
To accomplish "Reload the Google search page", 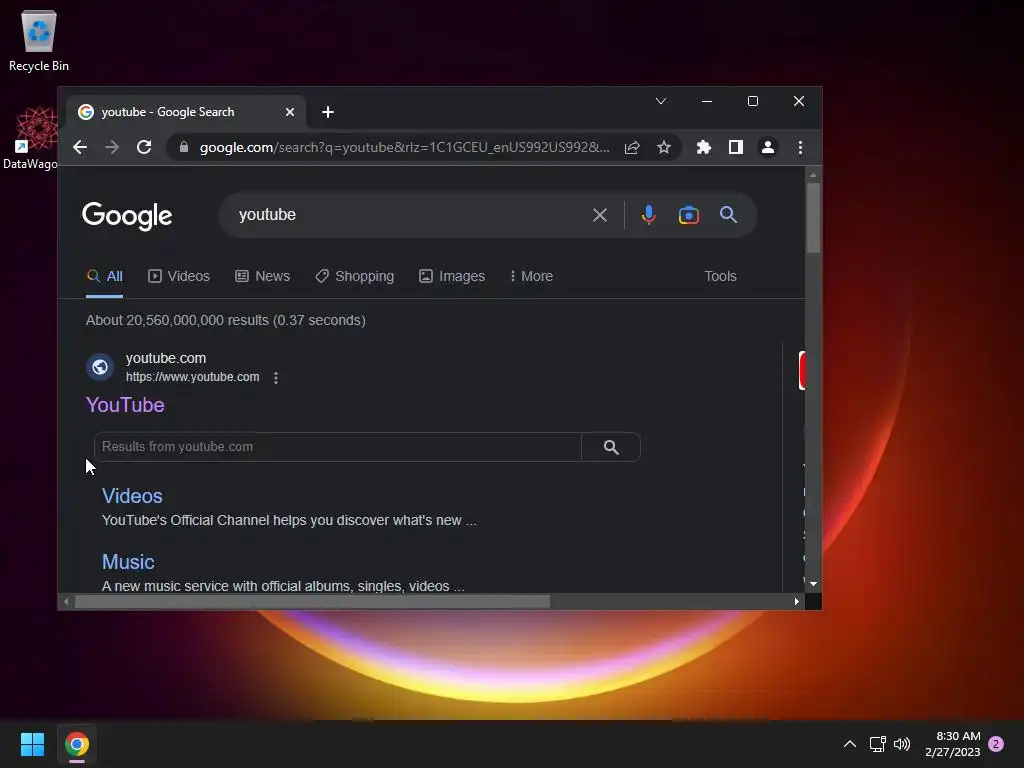I will click(144, 148).
